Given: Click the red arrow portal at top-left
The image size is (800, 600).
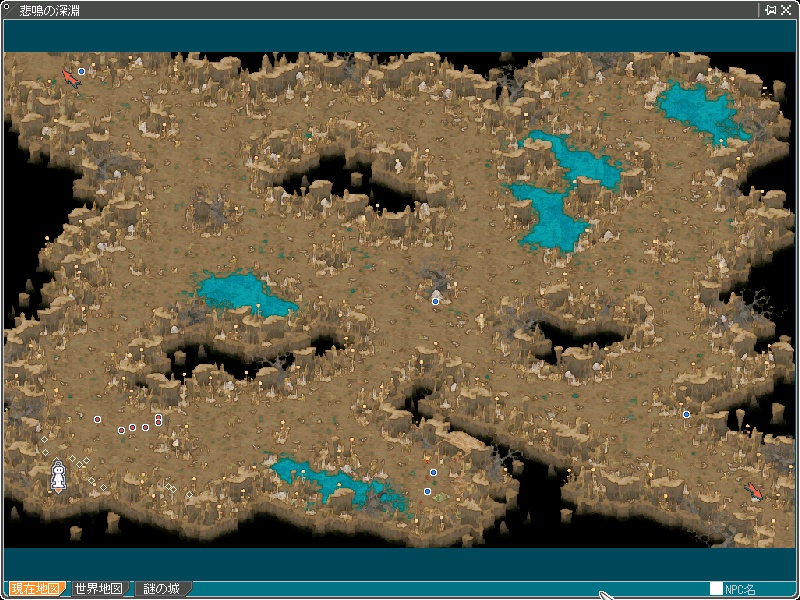Looking at the screenshot, I should coord(69,76).
